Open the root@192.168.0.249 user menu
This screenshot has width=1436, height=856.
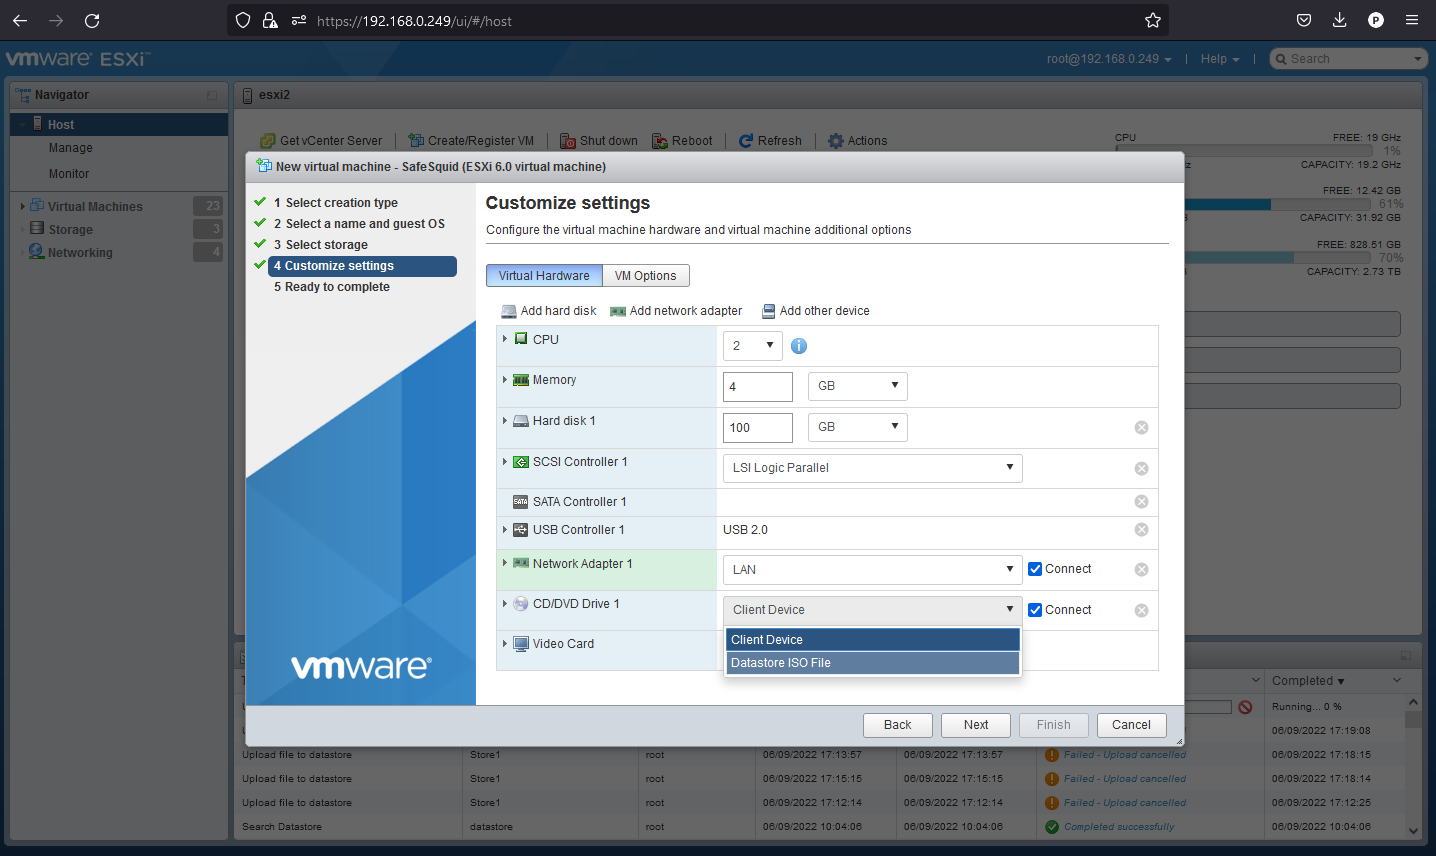1109,59
